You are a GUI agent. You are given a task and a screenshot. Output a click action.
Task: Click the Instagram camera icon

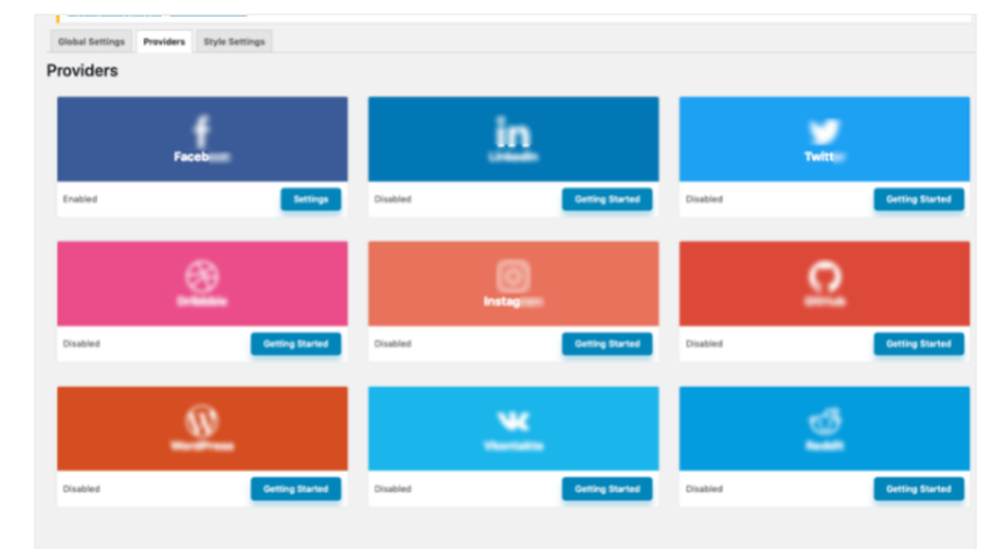tap(513, 276)
